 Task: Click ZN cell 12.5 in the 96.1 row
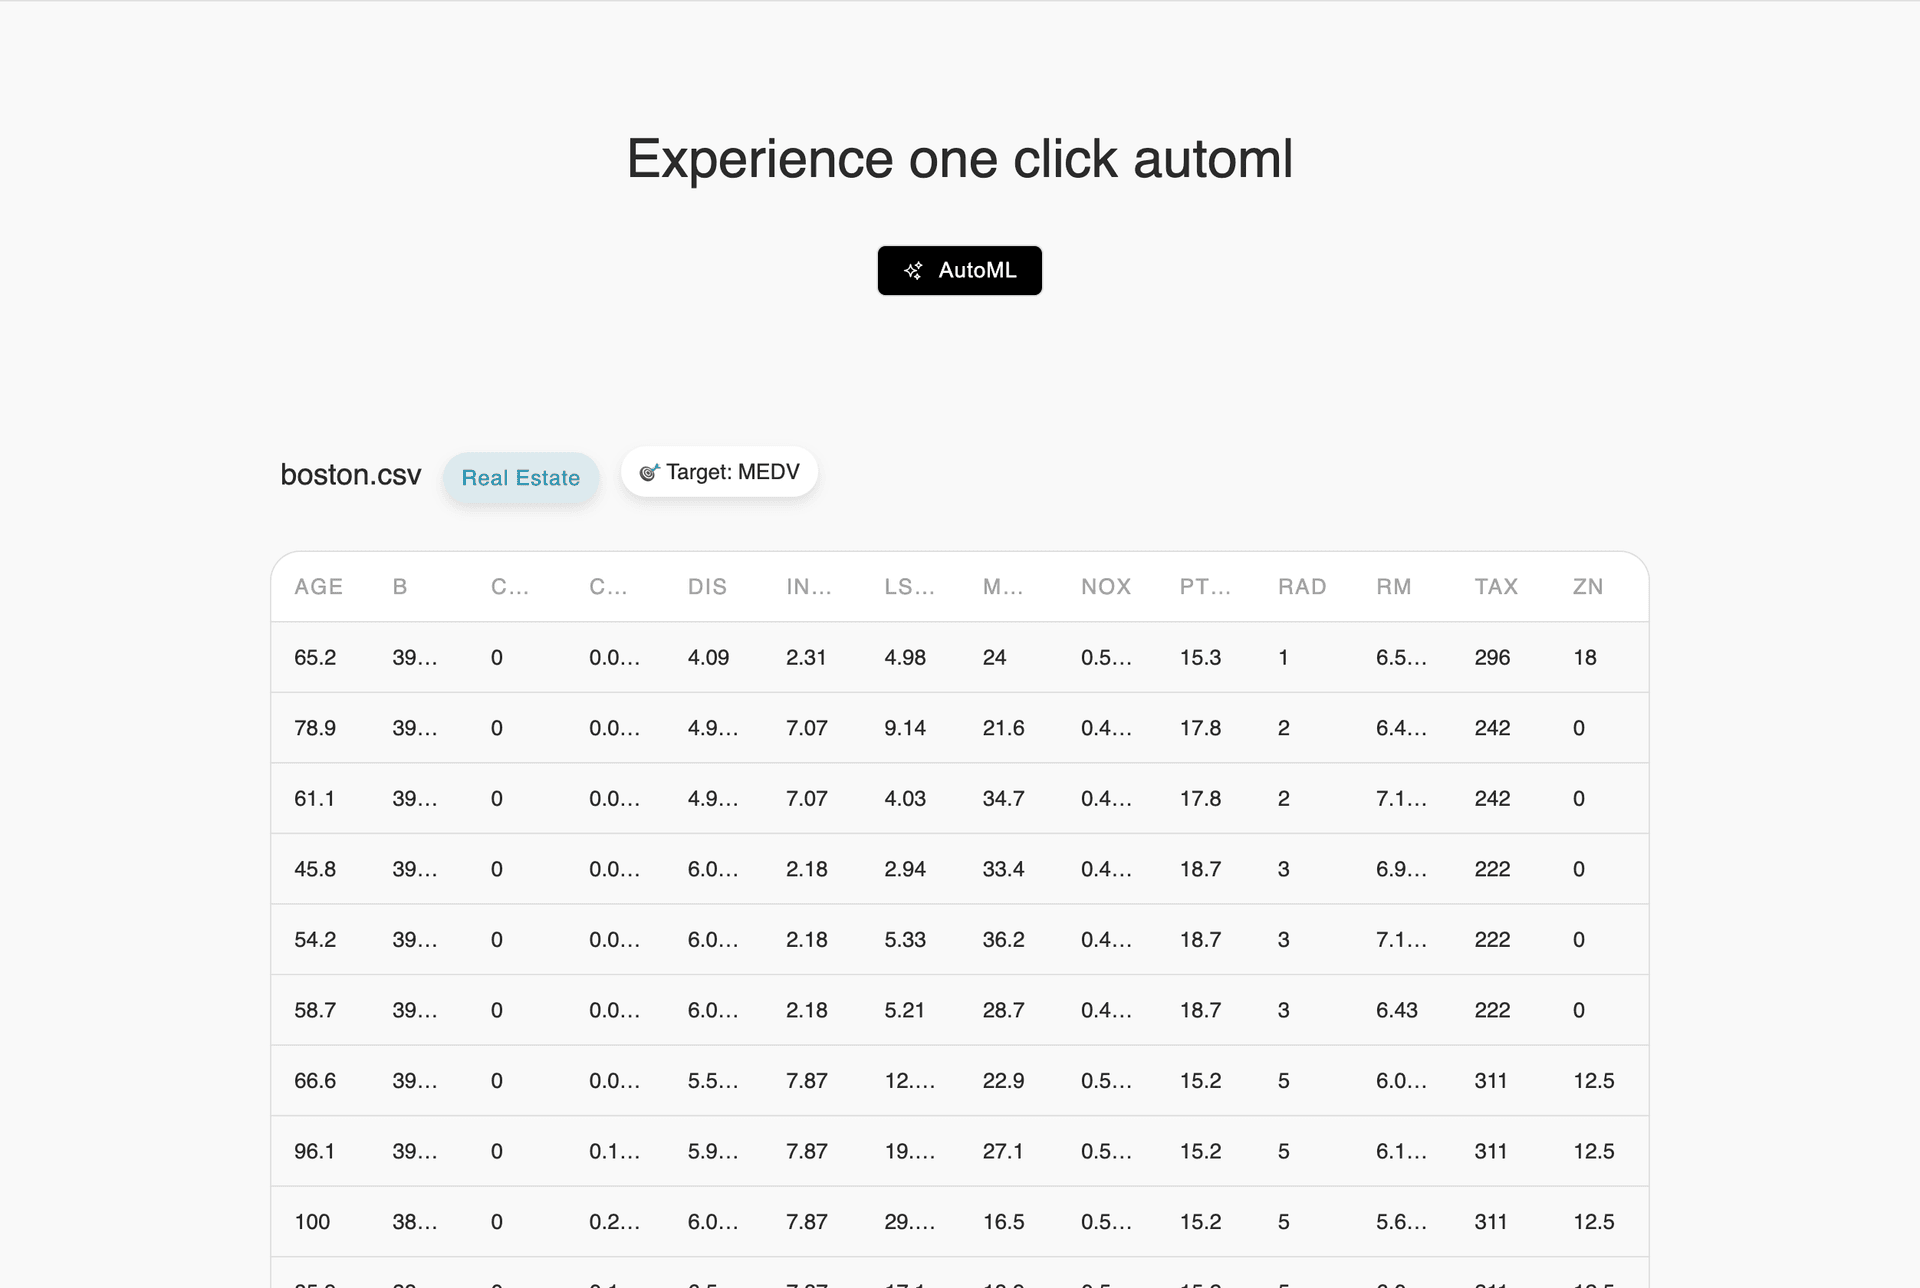point(1593,1151)
